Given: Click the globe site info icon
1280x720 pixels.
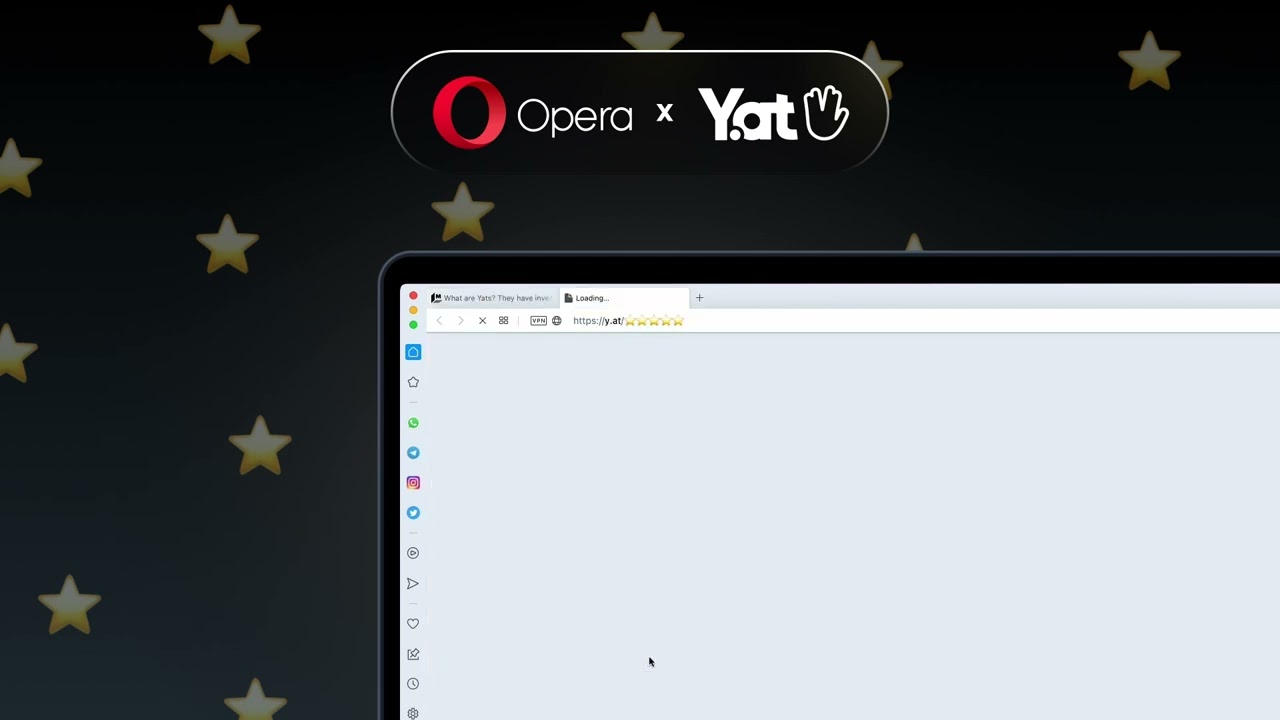Looking at the screenshot, I should [x=557, y=321].
